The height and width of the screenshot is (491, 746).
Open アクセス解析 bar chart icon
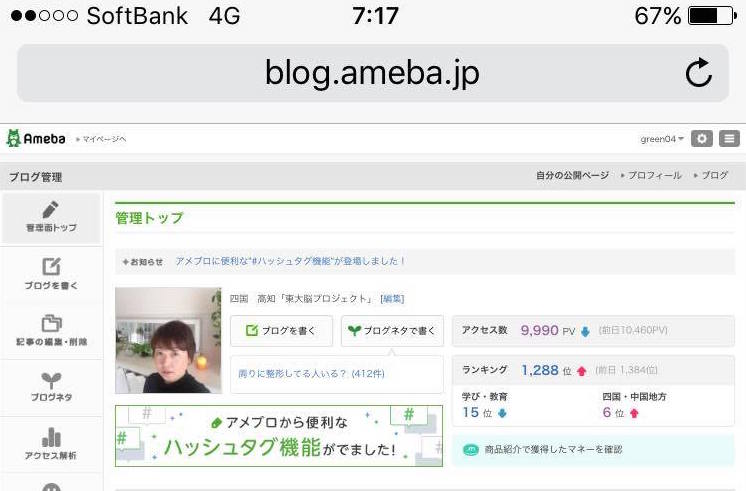pos(51,443)
